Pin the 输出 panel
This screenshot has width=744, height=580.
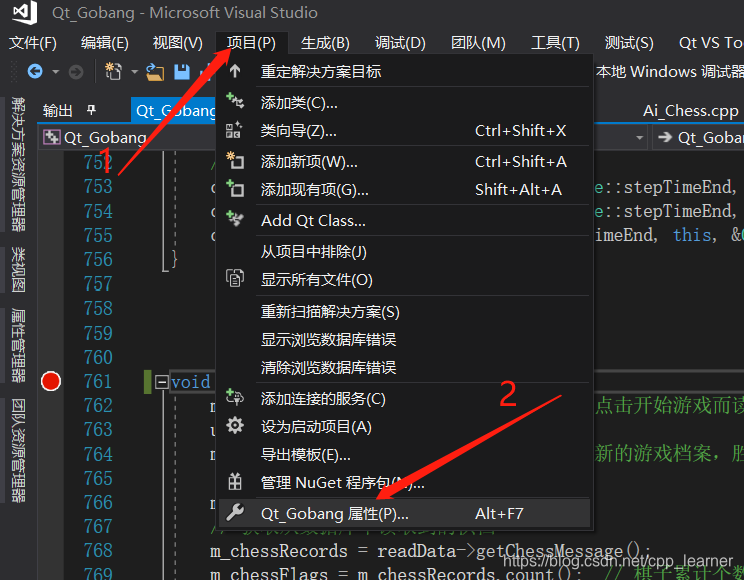point(91,110)
